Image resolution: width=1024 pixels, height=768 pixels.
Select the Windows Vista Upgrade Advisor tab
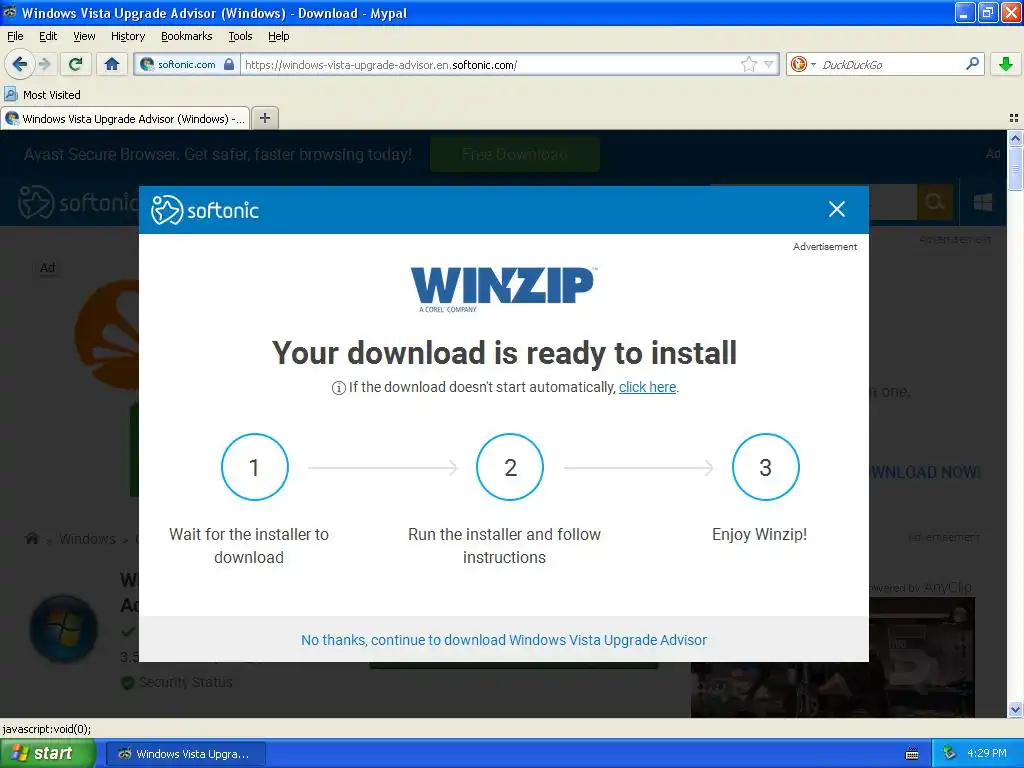pos(125,118)
